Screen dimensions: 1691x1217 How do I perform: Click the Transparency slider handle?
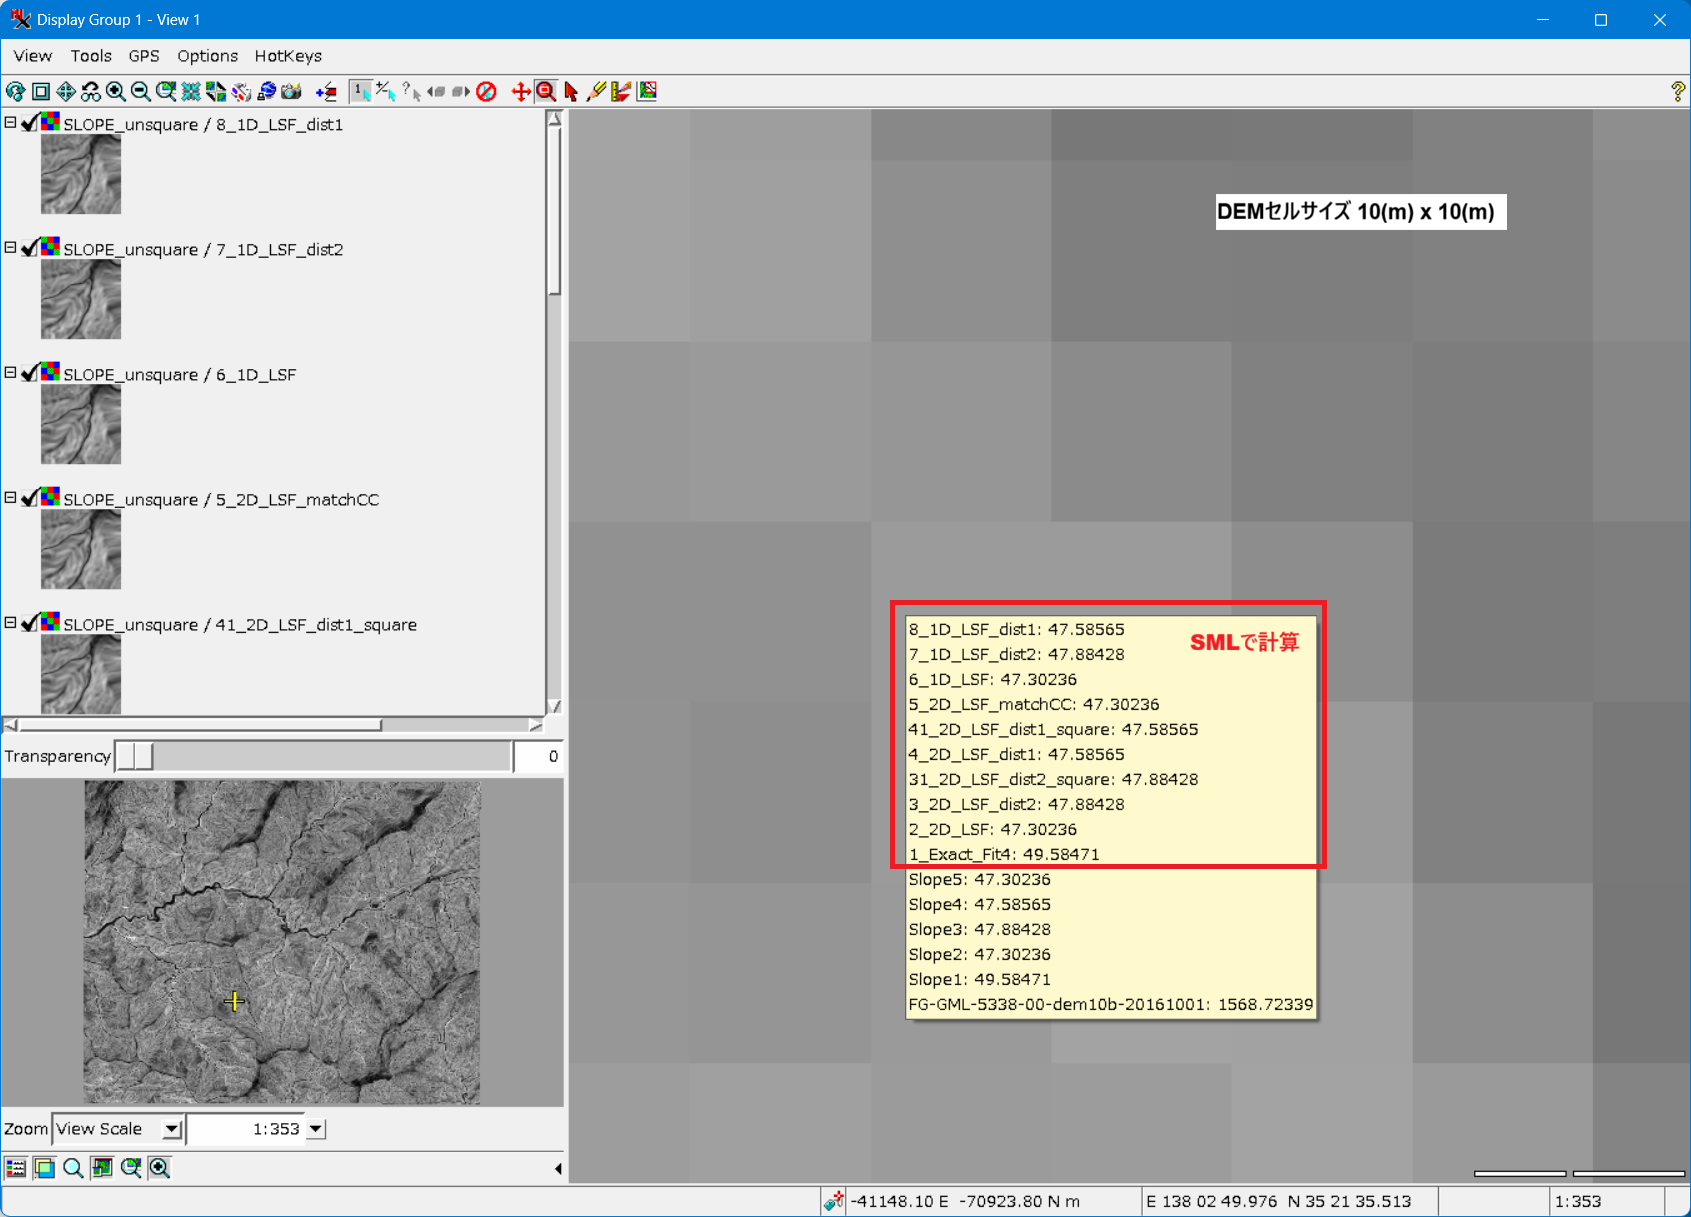click(135, 756)
